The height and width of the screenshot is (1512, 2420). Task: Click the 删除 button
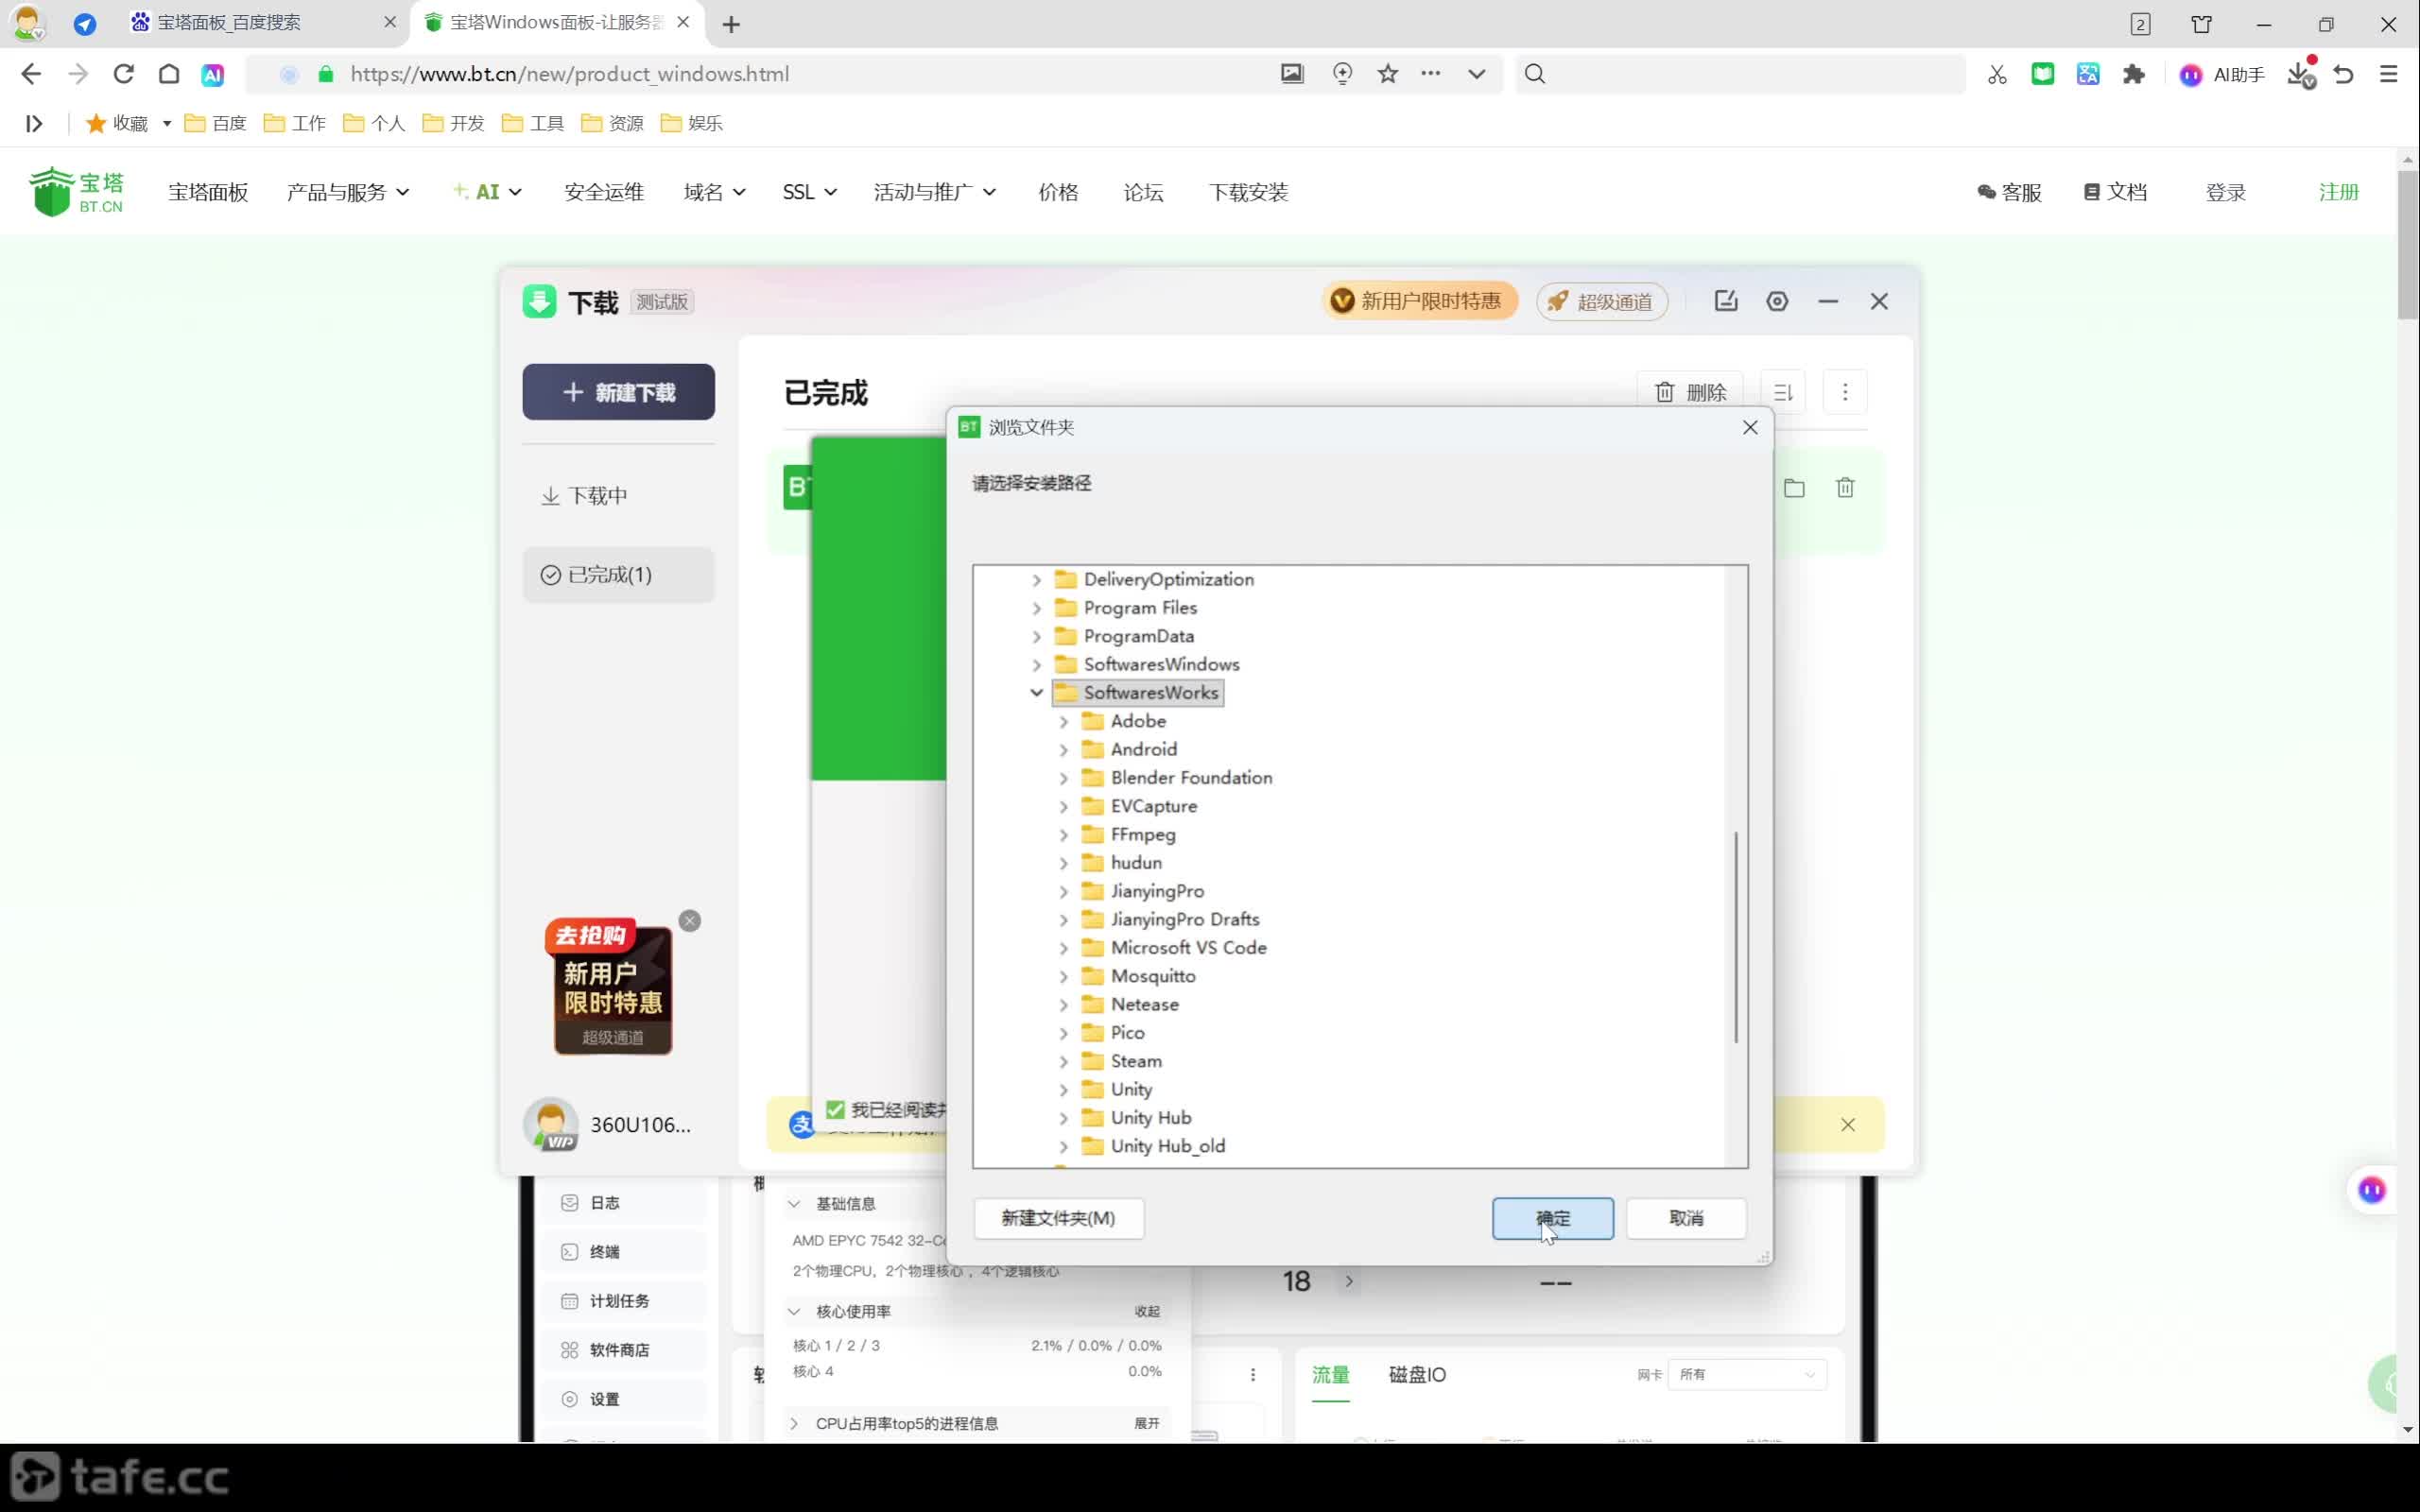[x=1690, y=392]
